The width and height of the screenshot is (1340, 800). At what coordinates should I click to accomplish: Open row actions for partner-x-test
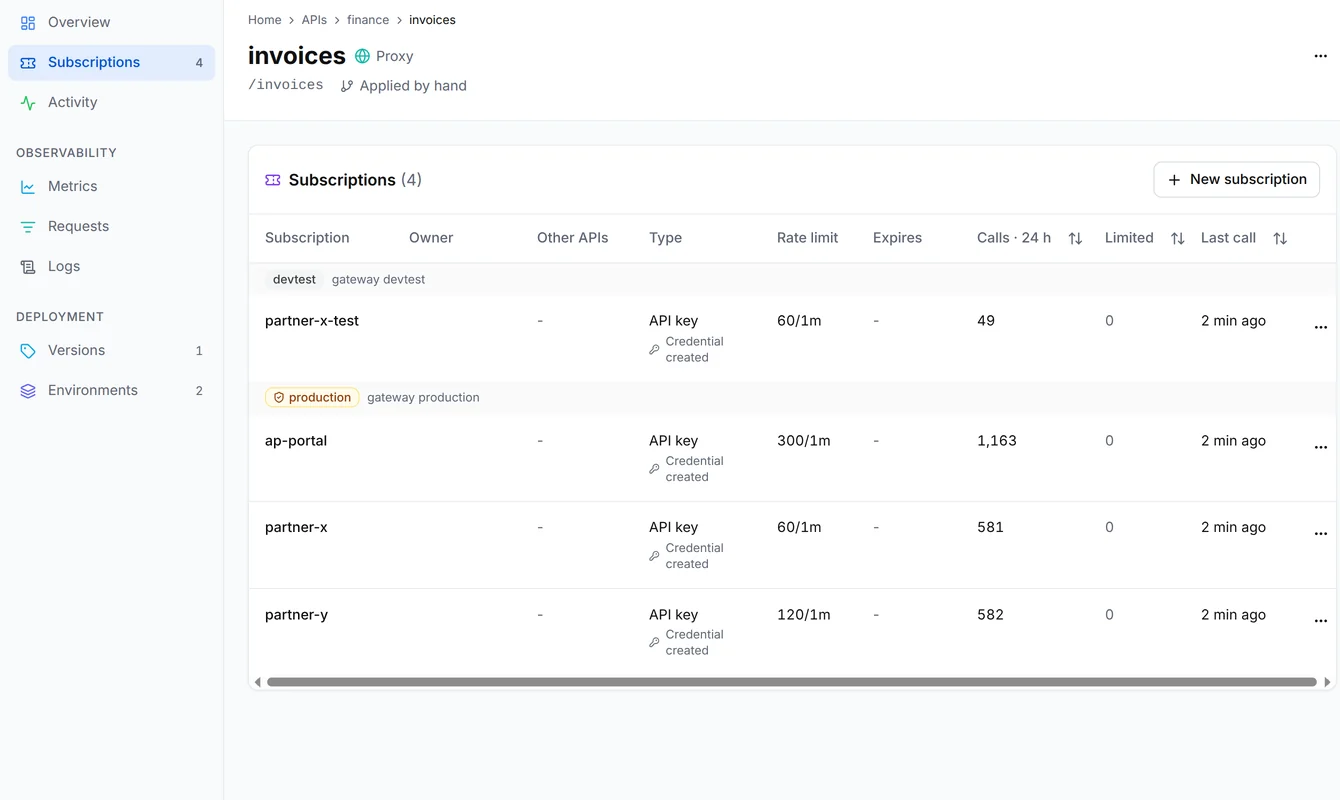[1320, 327]
